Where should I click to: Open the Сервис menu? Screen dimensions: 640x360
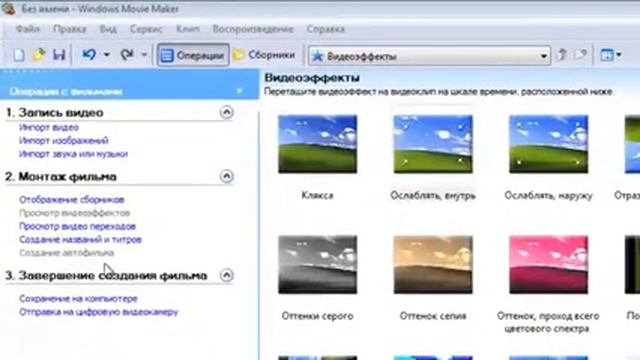[x=146, y=29]
